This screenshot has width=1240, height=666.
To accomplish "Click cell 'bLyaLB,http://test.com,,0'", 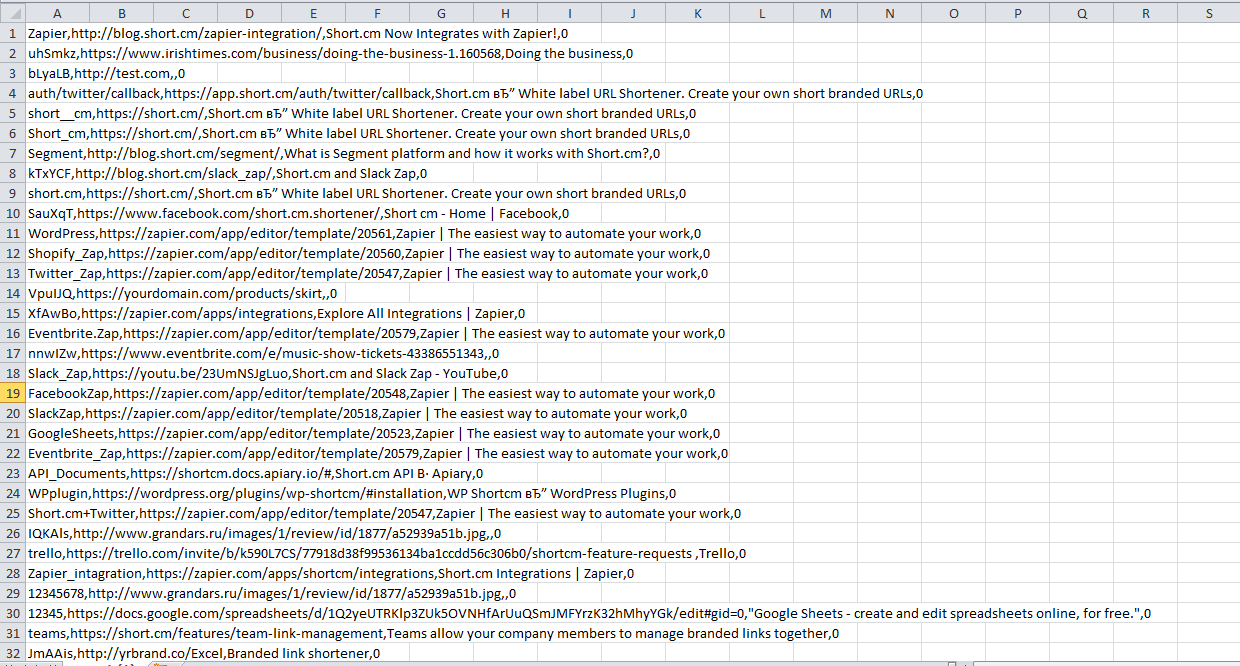I will tap(106, 73).
